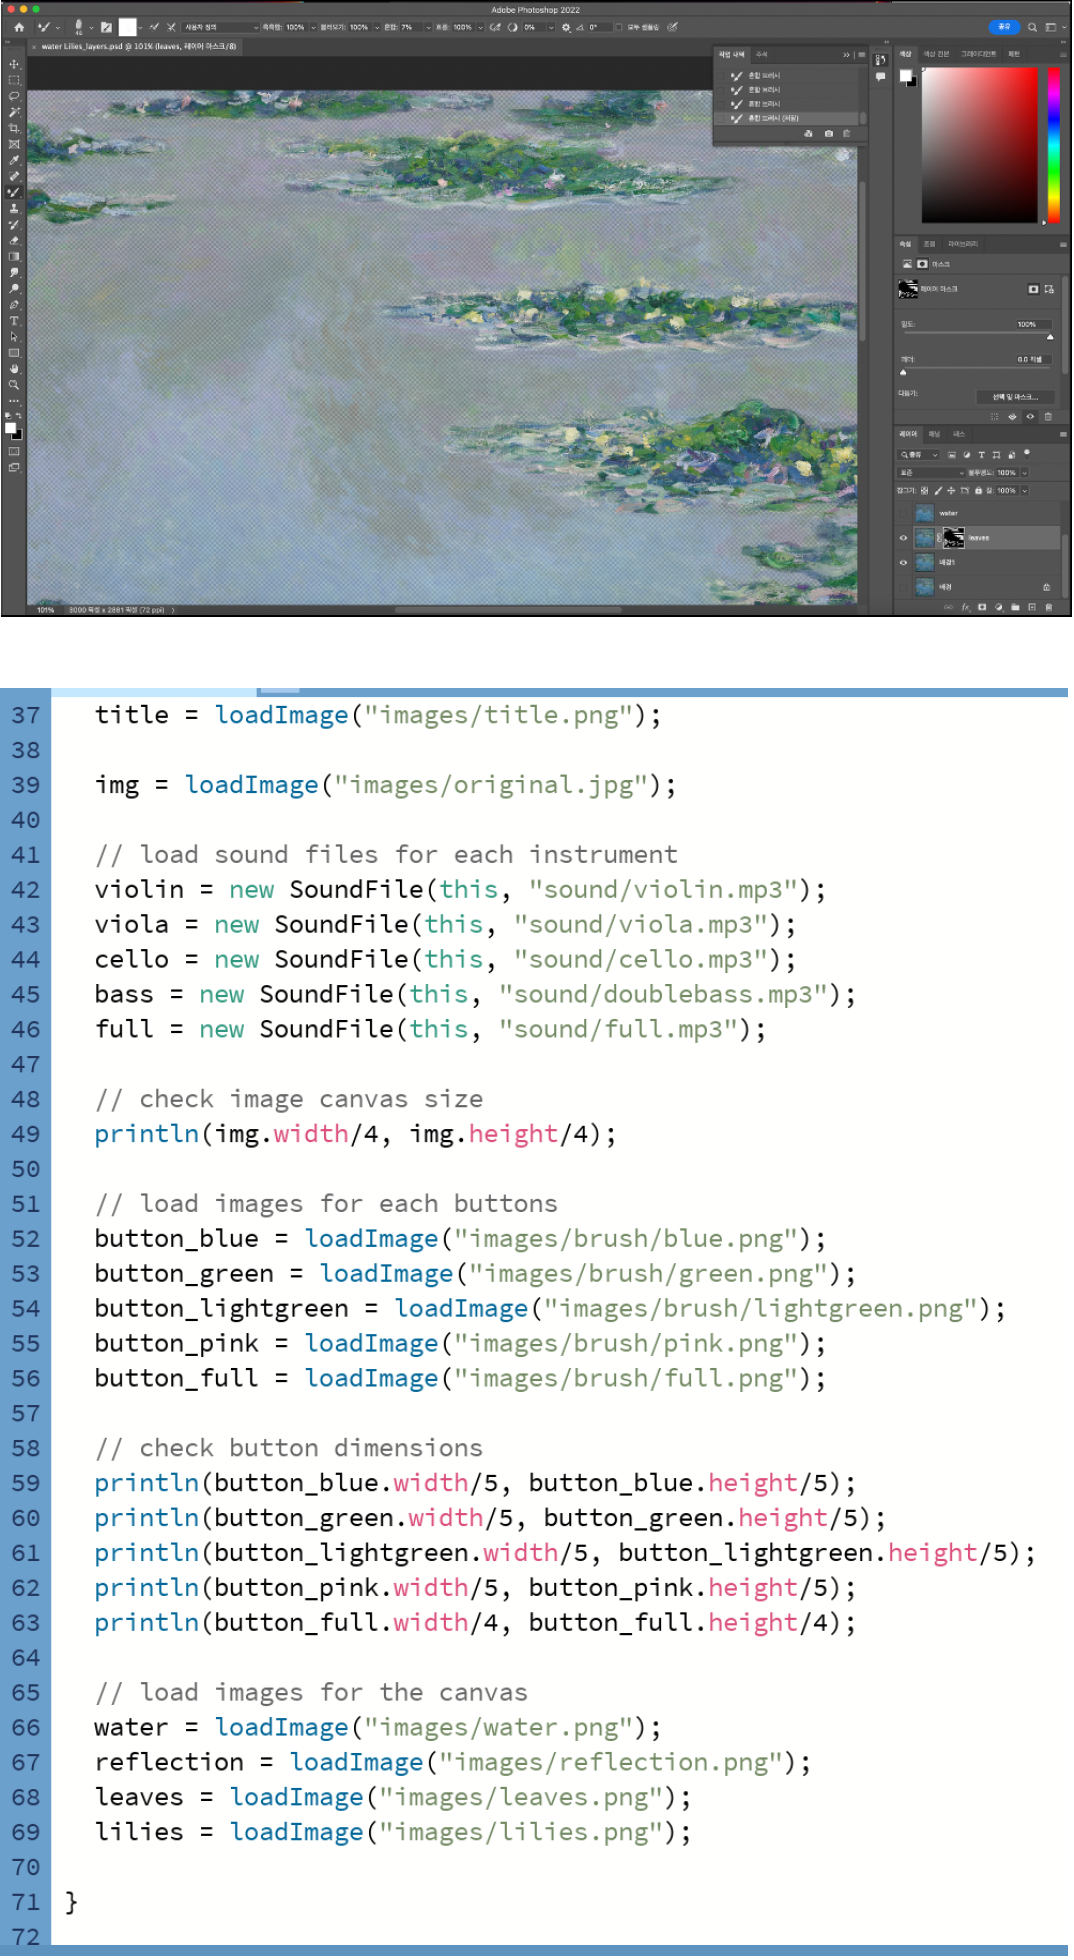The width and height of the screenshot is (1074, 1960).
Task: Select the Clone Stamp tool
Action: (x=14, y=208)
